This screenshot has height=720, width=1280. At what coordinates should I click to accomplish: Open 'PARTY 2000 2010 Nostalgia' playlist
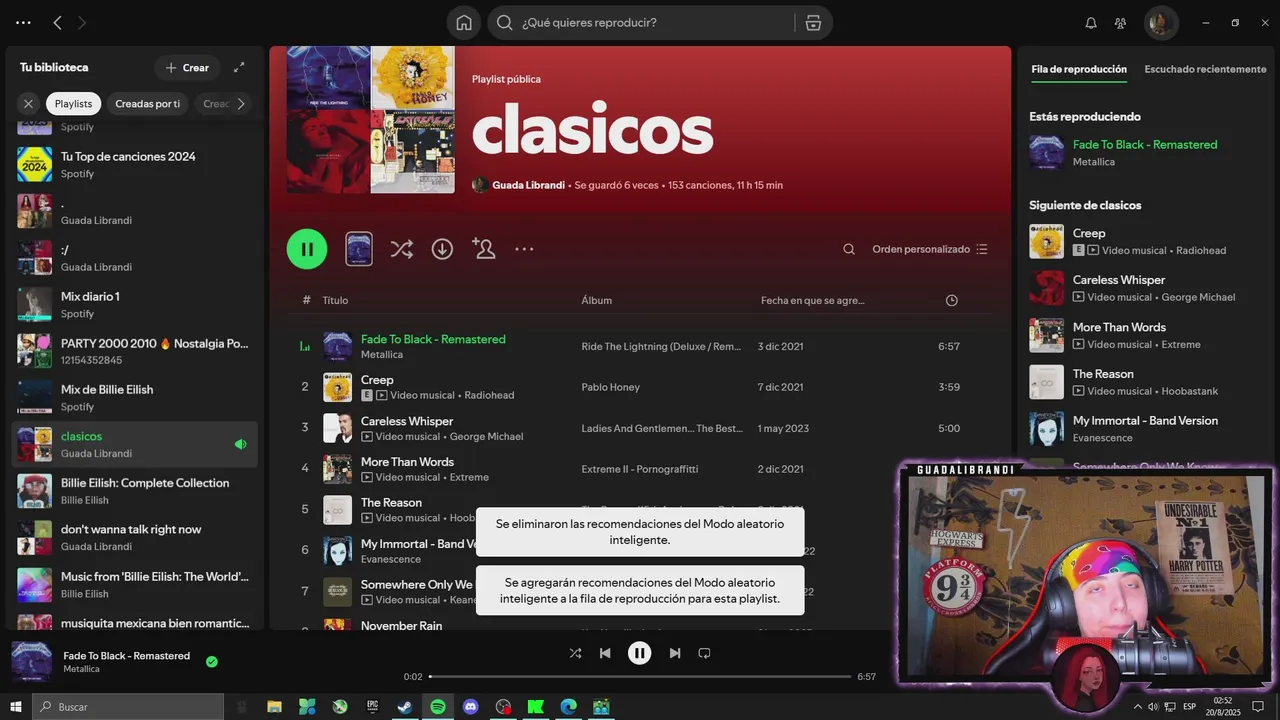pyautogui.click(x=134, y=351)
